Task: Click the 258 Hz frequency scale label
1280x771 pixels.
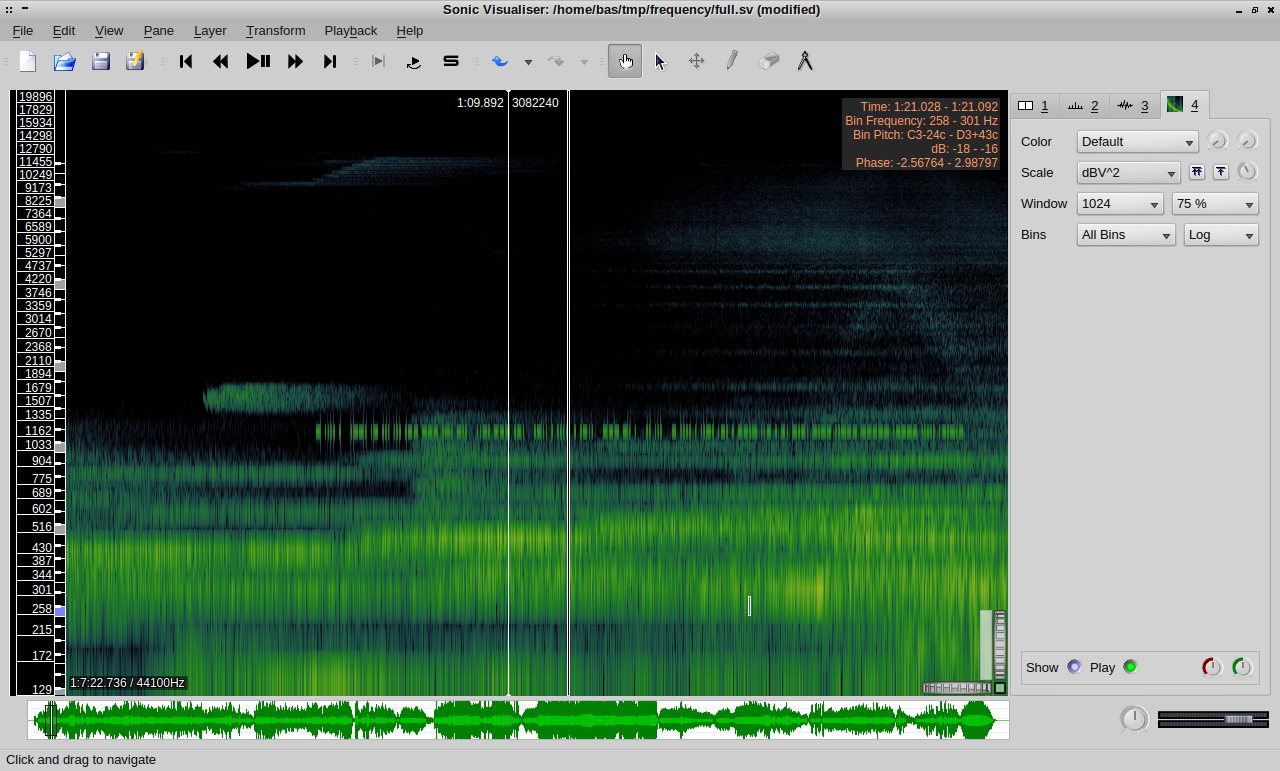Action: (42, 609)
